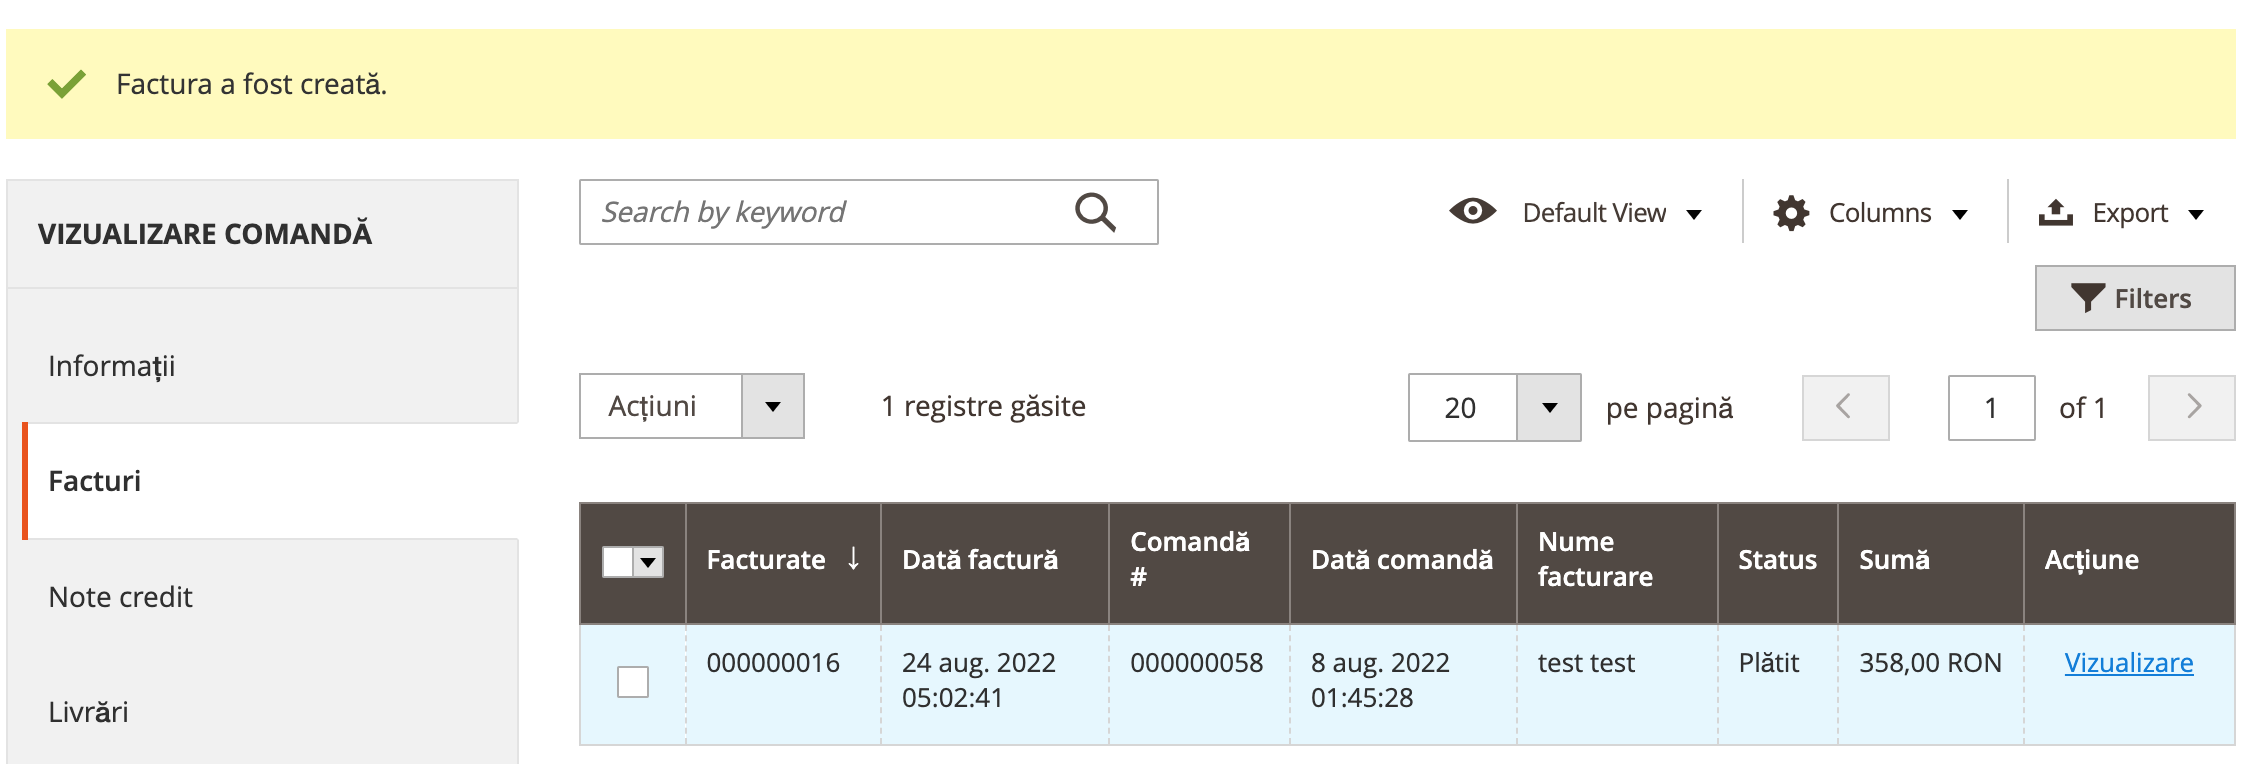Sort by Facturate column arrow
Image resolution: width=2258 pixels, height=764 pixels.
click(853, 558)
